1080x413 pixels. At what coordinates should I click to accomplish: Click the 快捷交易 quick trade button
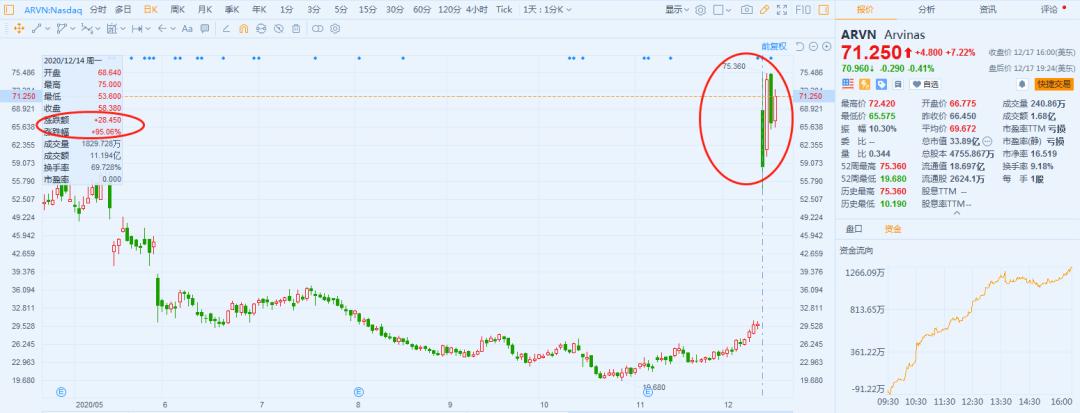click(x=1054, y=84)
